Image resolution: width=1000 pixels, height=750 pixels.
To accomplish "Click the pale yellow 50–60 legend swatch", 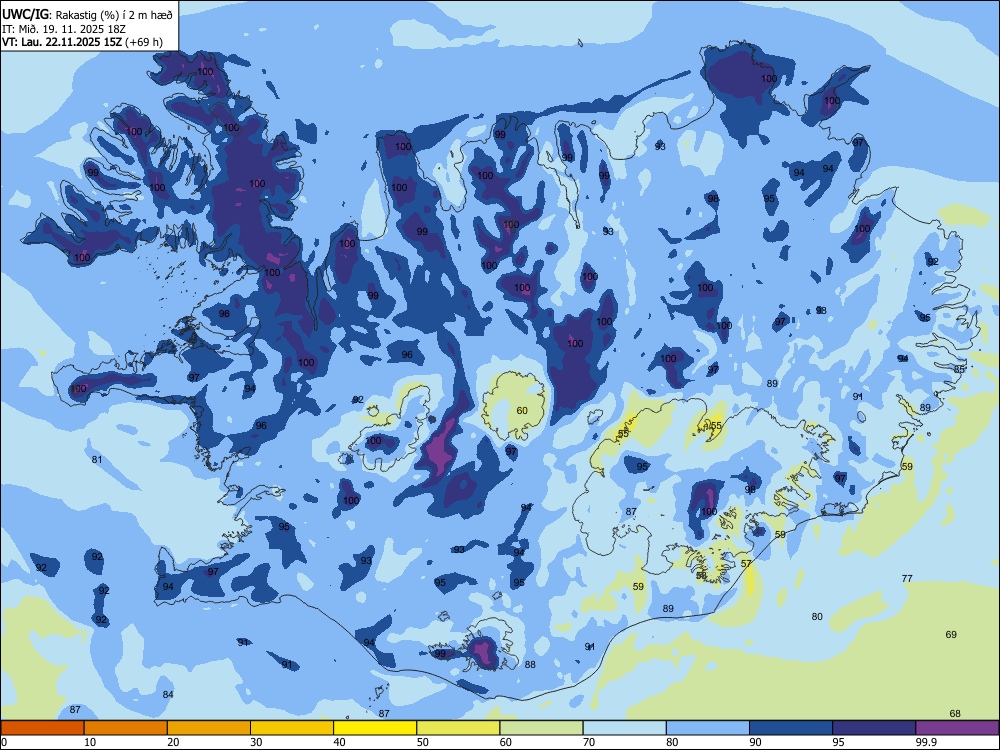I will [x=458, y=728].
